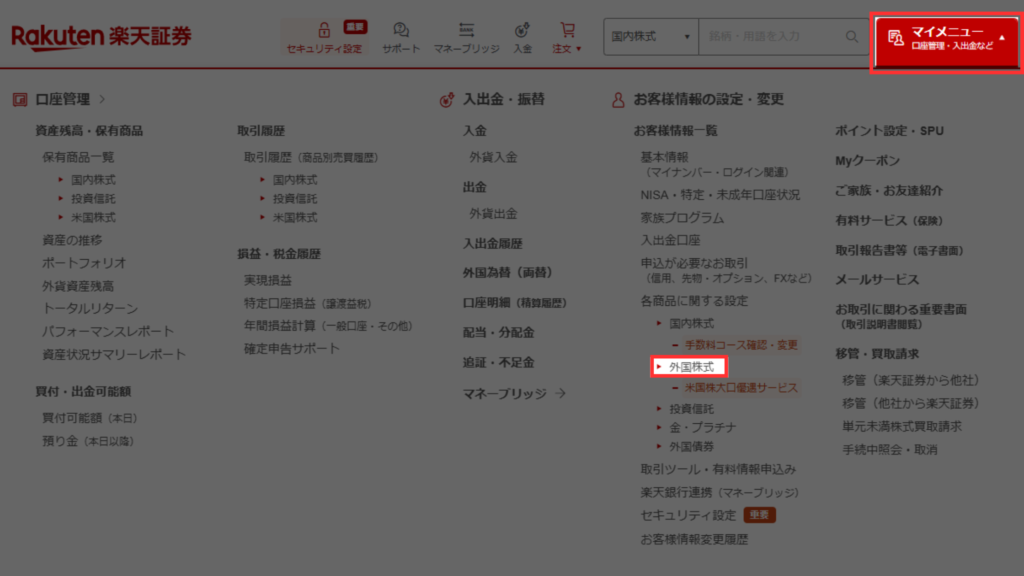The image size is (1024, 576).
Task: Open 手数料コース確認・変更 link
Action: 741,345
